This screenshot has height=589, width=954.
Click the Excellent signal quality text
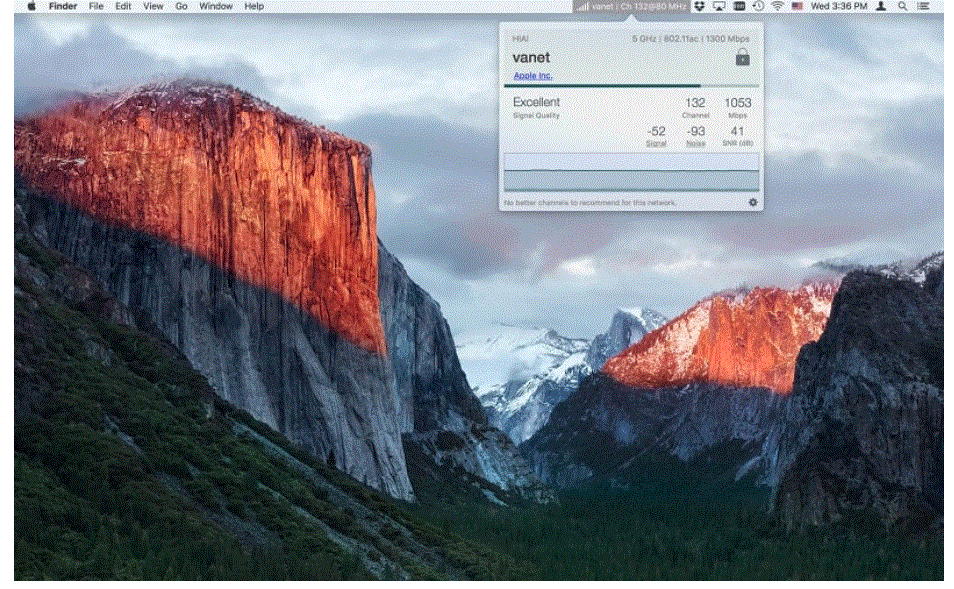pos(536,102)
